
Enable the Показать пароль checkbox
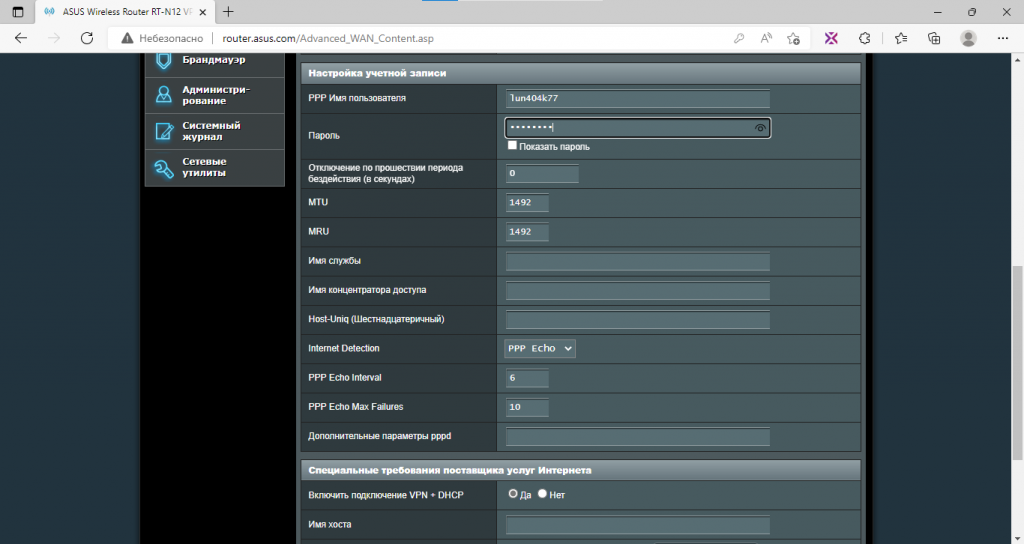[x=512, y=146]
